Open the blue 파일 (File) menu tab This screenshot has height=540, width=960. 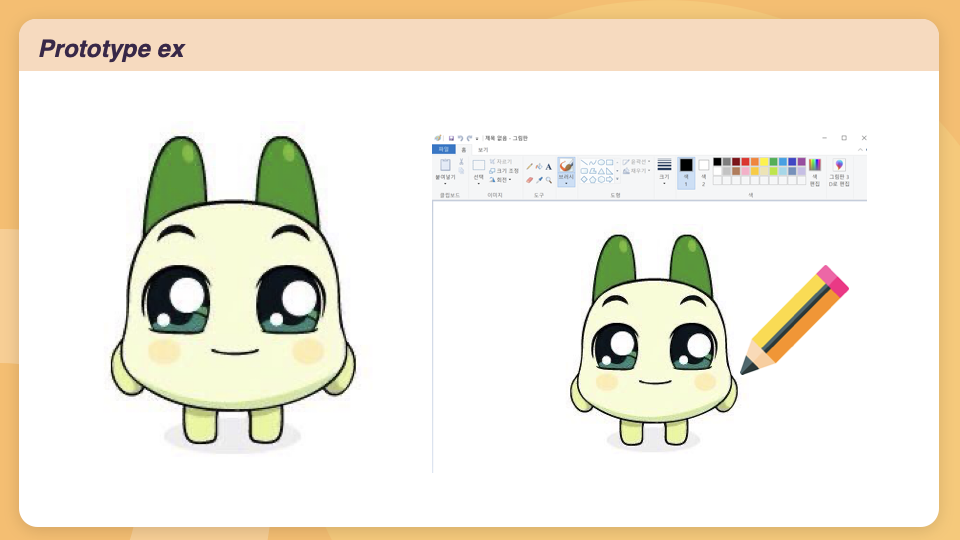coord(444,149)
